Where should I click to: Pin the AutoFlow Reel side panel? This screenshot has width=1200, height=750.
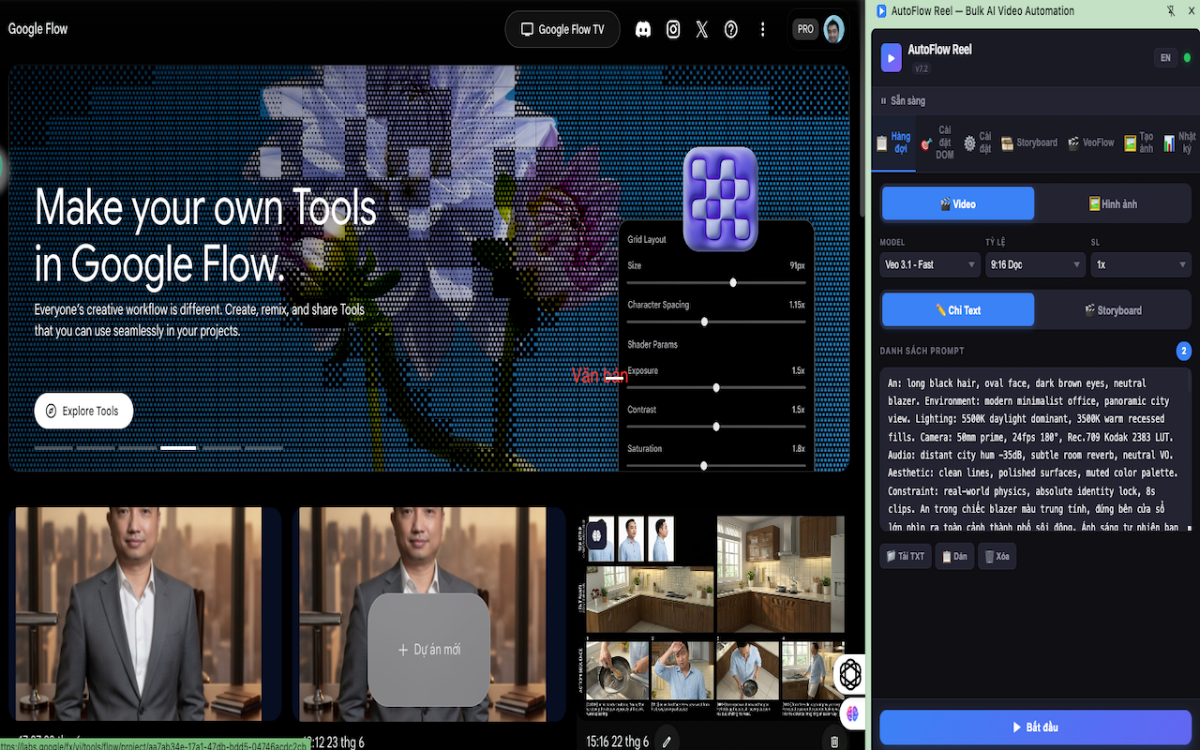(x=1171, y=11)
